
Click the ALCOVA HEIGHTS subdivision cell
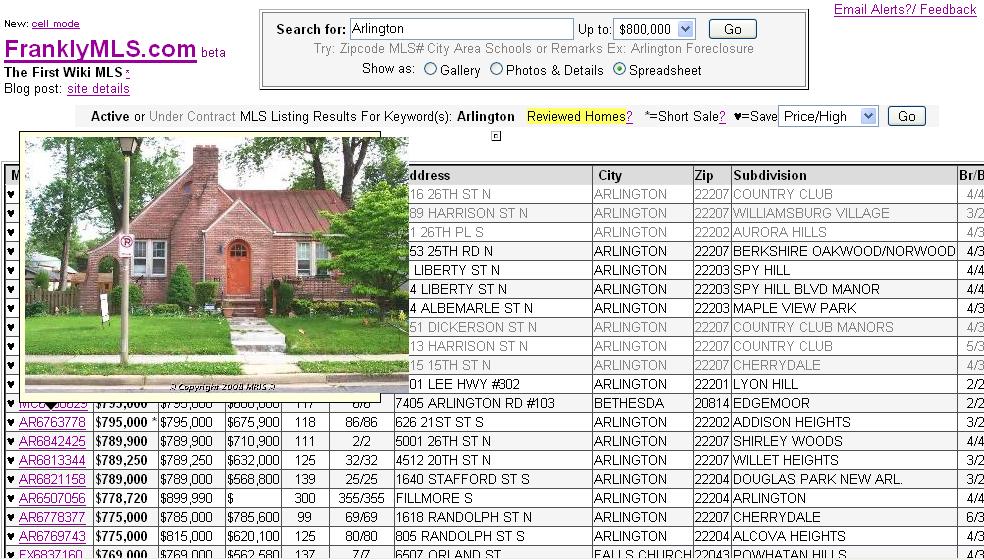pyautogui.click(x=789, y=536)
